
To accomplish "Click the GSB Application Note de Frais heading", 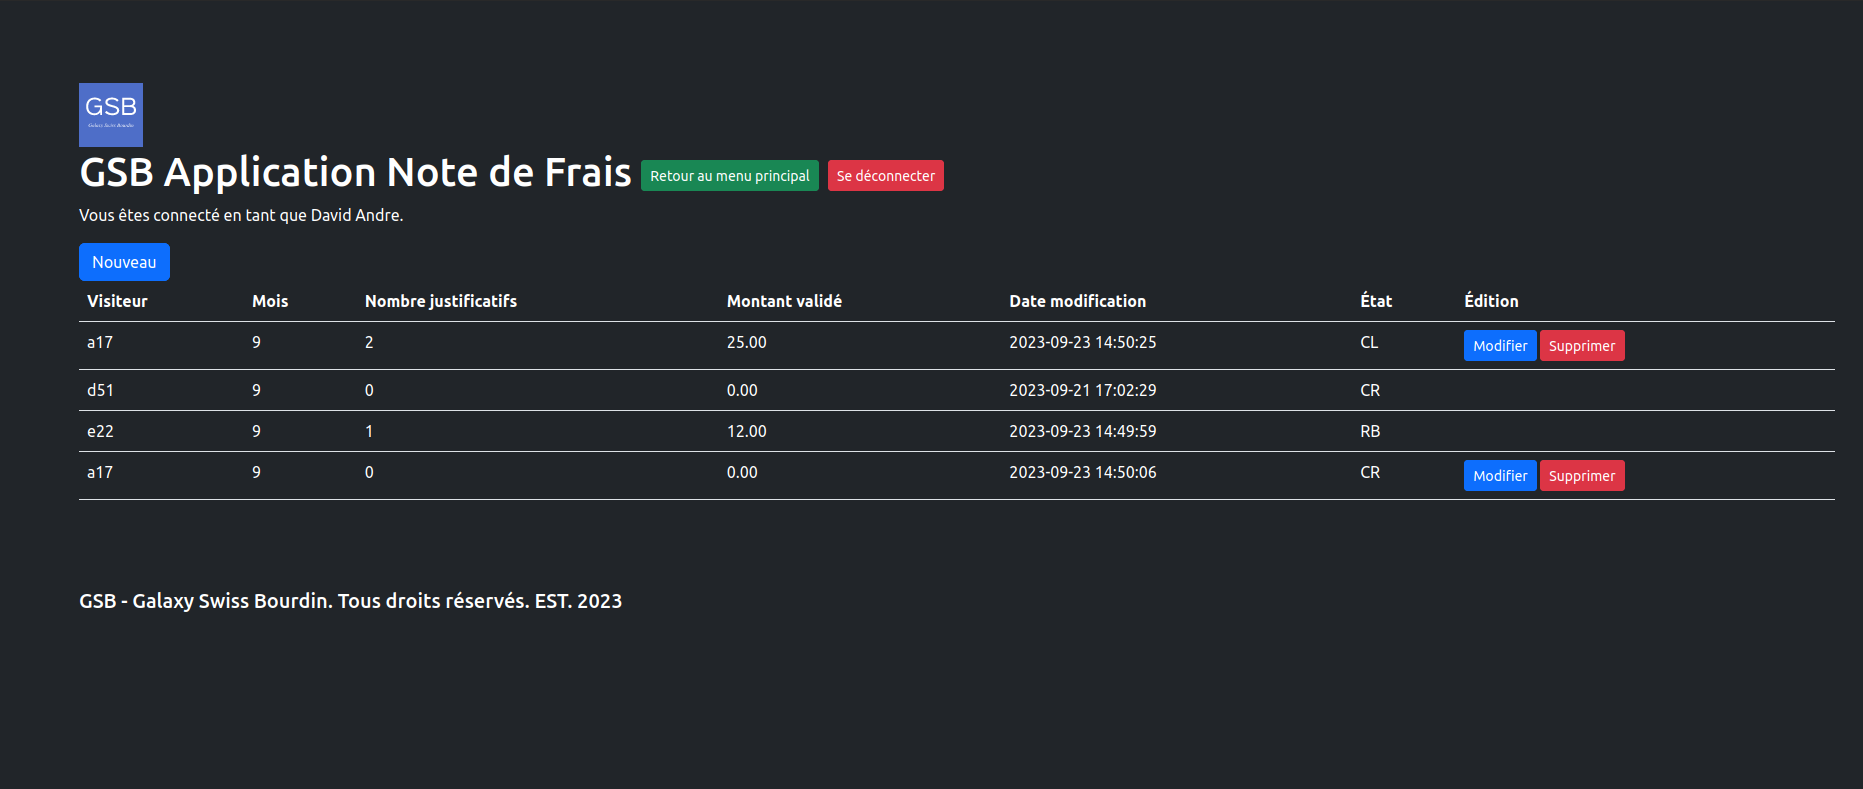I will point(355,172).
